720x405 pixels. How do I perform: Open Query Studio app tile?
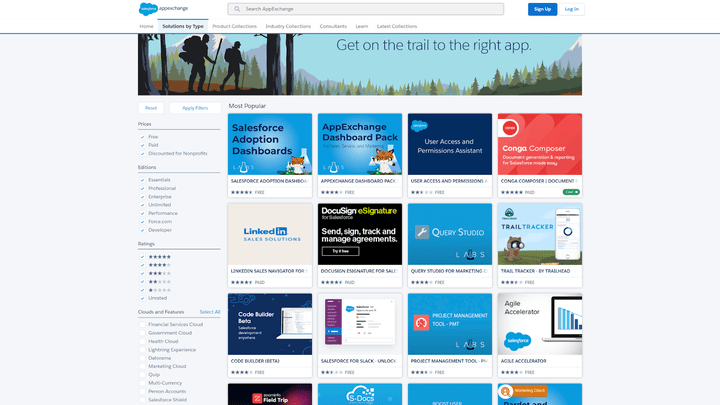[x=450, y=245]
